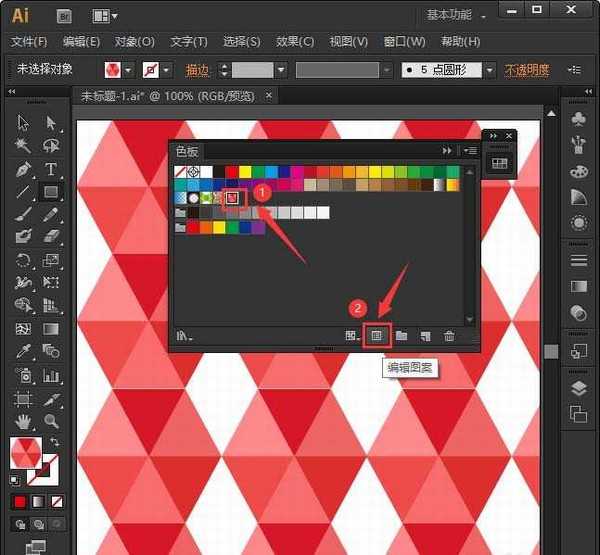This screenshot has height=555, width=600.
Task: Create a new color group folder
Action: point(401,336)
